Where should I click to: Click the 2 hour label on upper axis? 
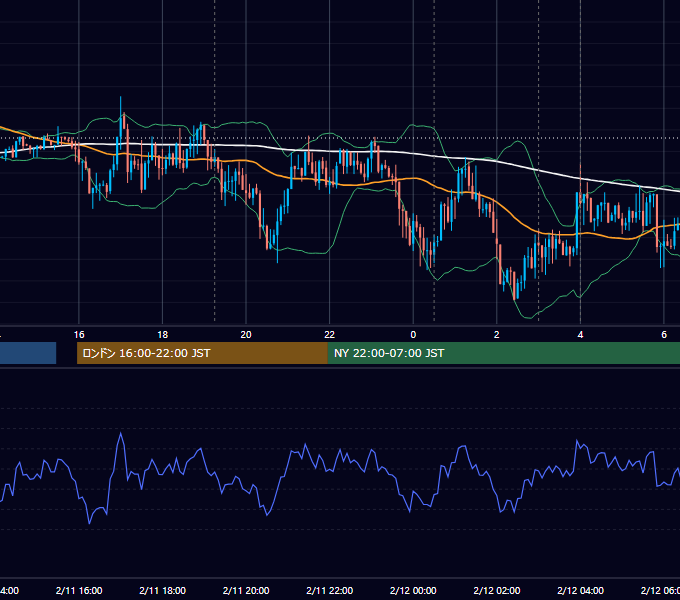pyautogui.click(x=497, y=335)
